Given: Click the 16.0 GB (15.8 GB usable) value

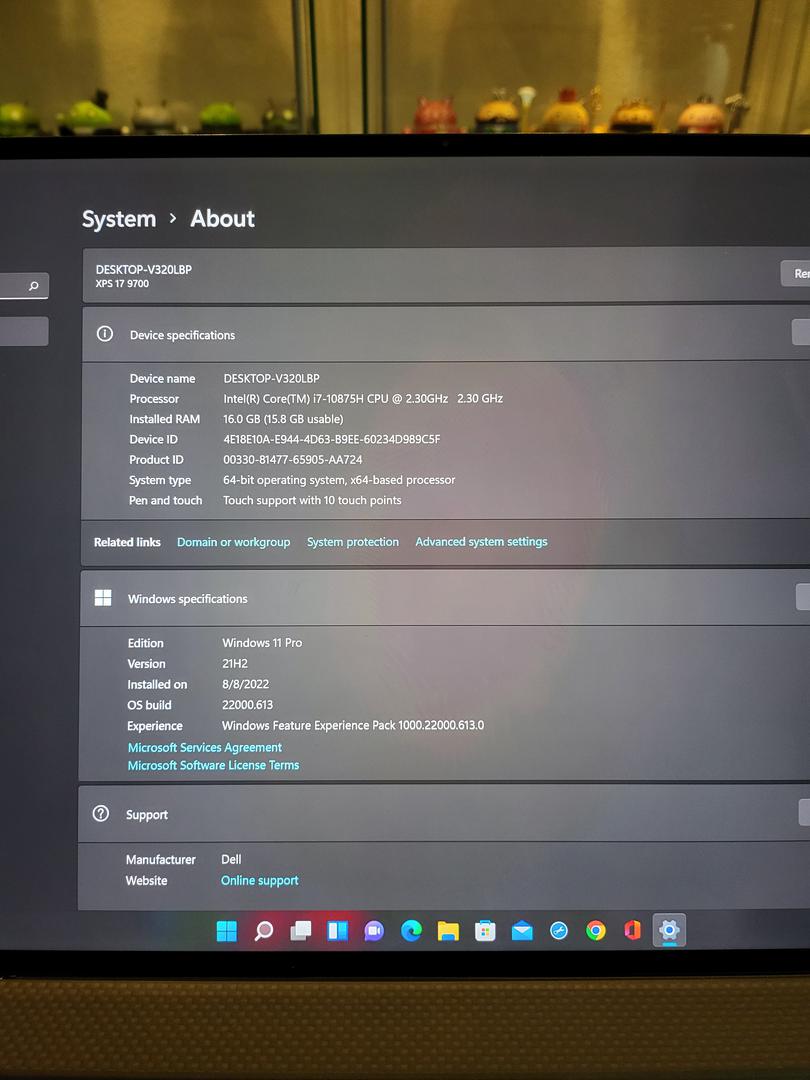Looking at the screenshot, I should click(283, 419).
